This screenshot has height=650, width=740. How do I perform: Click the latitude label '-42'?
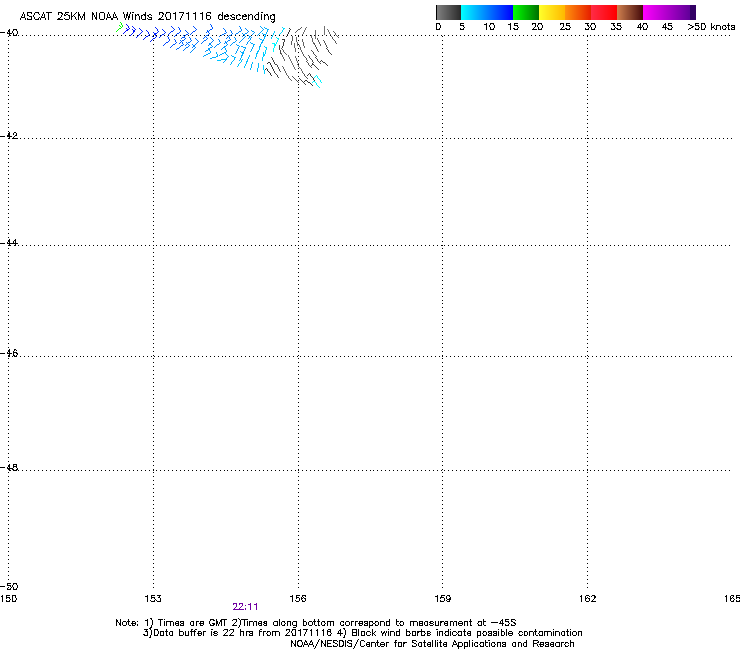9,135
